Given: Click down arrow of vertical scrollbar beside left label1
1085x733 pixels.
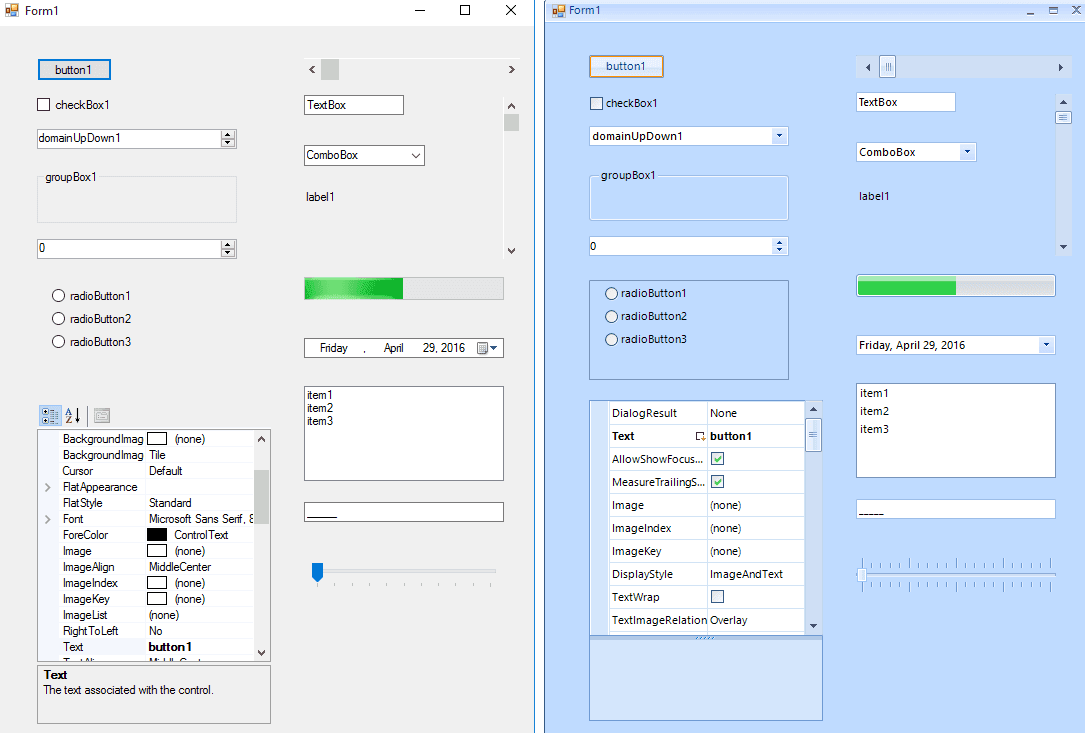Looking at the screenshot, I should [x=511, y=251].
